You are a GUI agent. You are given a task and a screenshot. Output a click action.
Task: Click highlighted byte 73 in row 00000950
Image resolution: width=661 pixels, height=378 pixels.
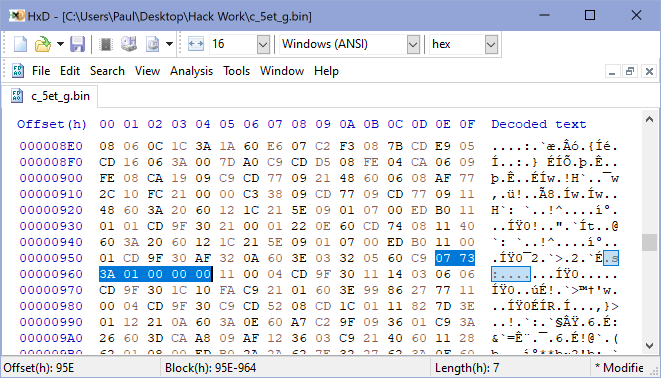(x=467, y=258)
